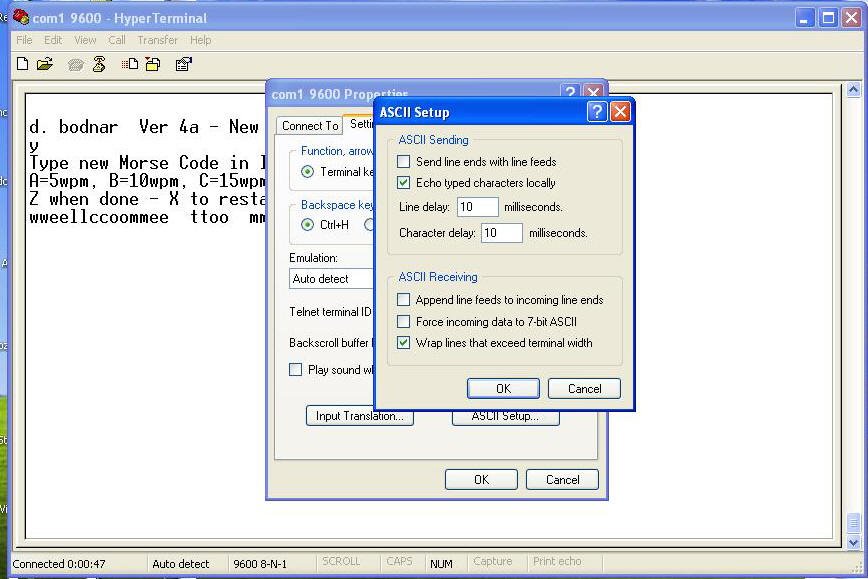
Task: Click the Send file toolbar icon
Action: click(130, 64)
